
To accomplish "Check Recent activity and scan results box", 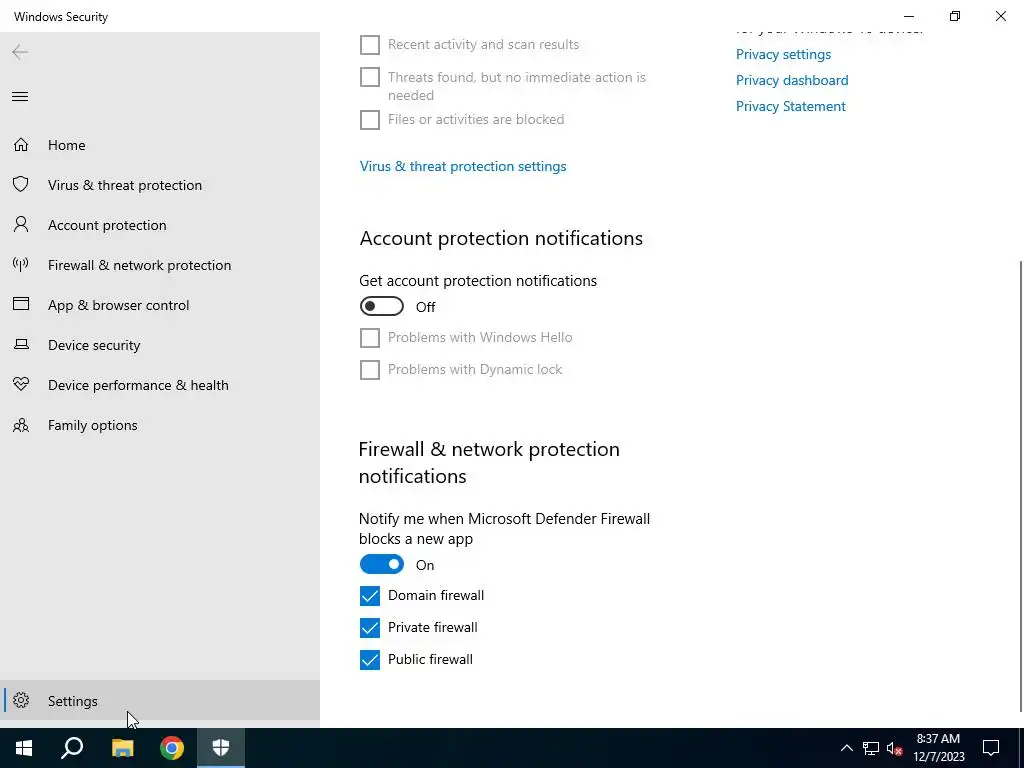I will pyautogui.click(x=370, y=44).
